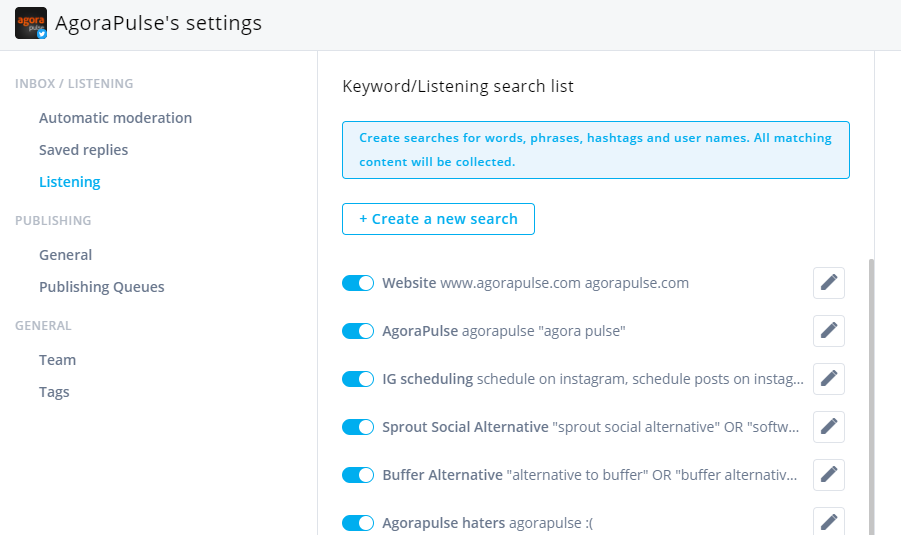The width and height of the screenshot is (901, 535).
Task: Disable the Buffer Alternative search toggle
Action: tap(358, 475)
